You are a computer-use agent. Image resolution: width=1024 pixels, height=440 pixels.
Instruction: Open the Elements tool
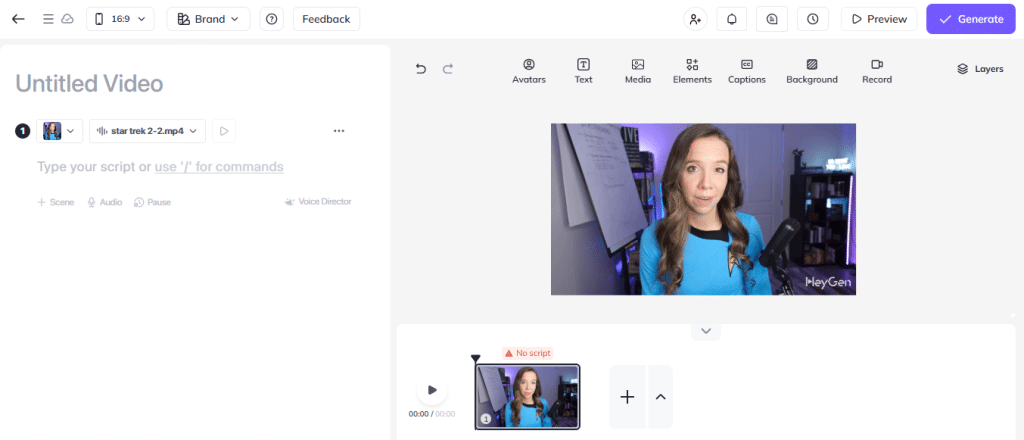[692, 71]
